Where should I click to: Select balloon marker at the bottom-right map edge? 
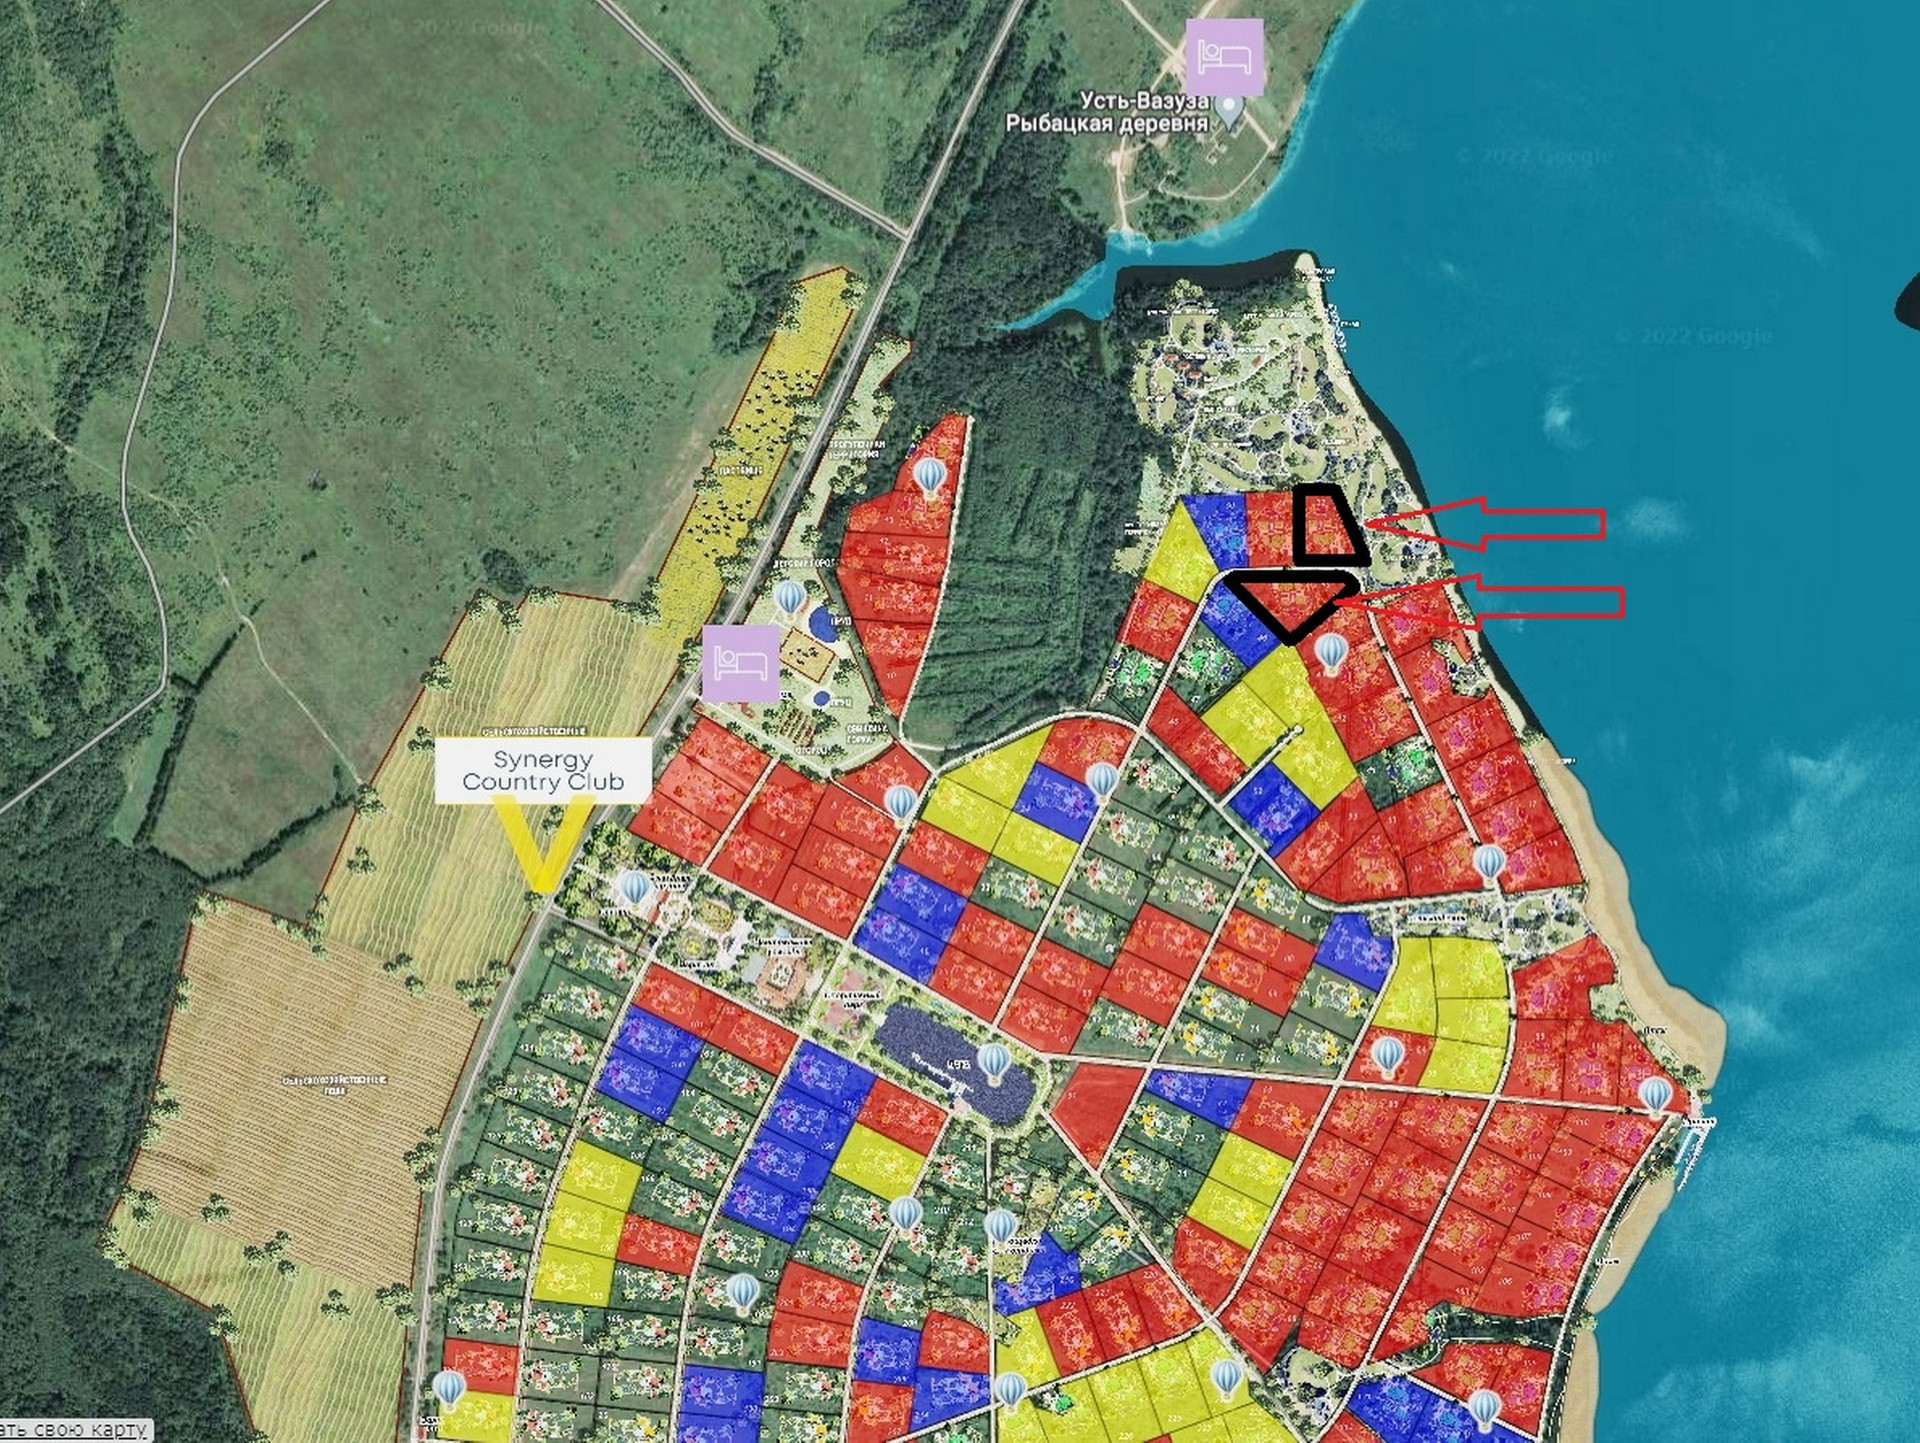1483,1408
